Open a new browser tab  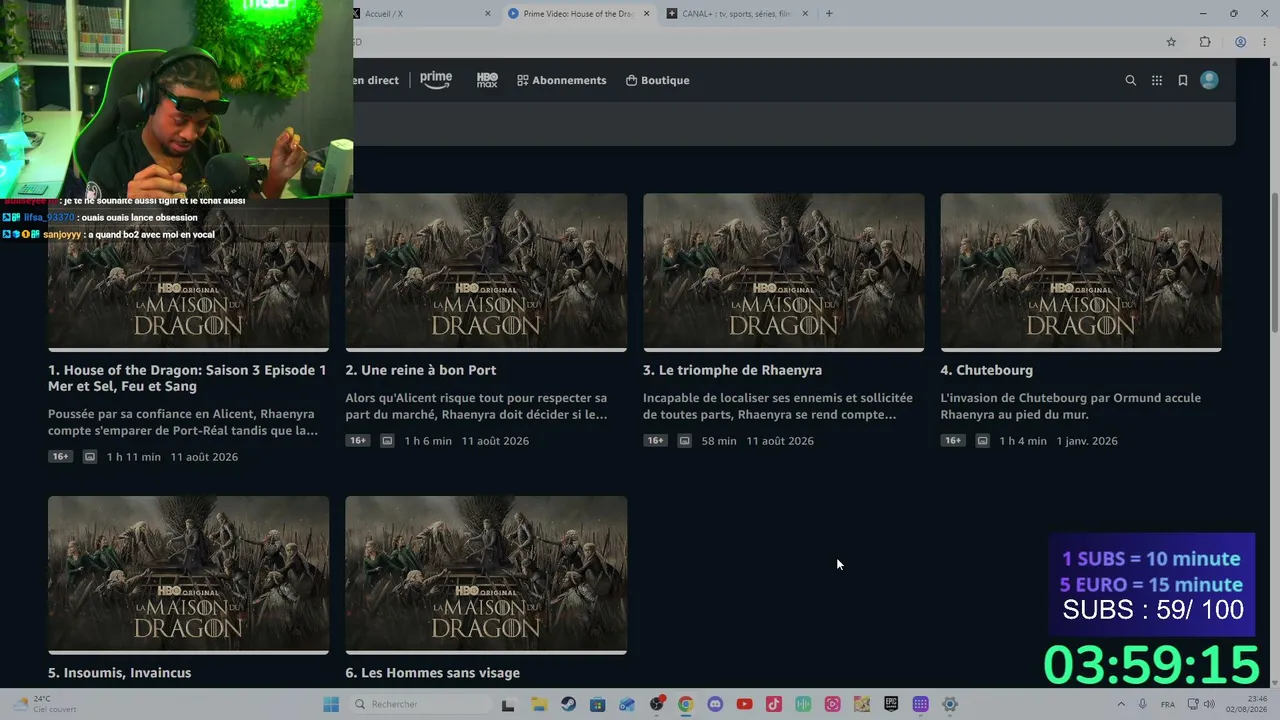tap(829, 14)
